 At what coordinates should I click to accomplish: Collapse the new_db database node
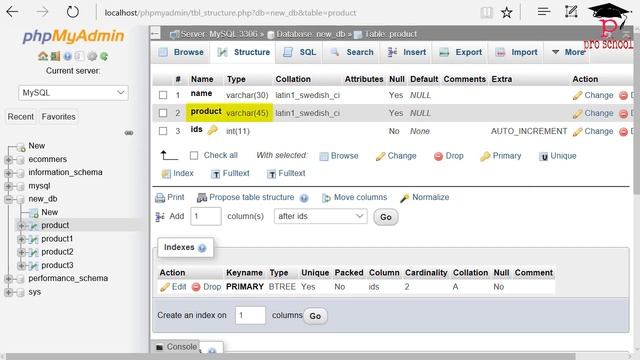(9, 199)
